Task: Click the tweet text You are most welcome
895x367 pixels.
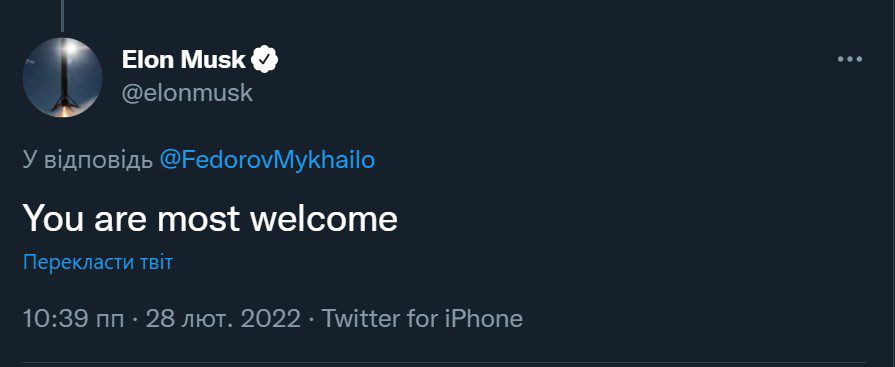Action: pyautogui.click(x=210, y=219)
